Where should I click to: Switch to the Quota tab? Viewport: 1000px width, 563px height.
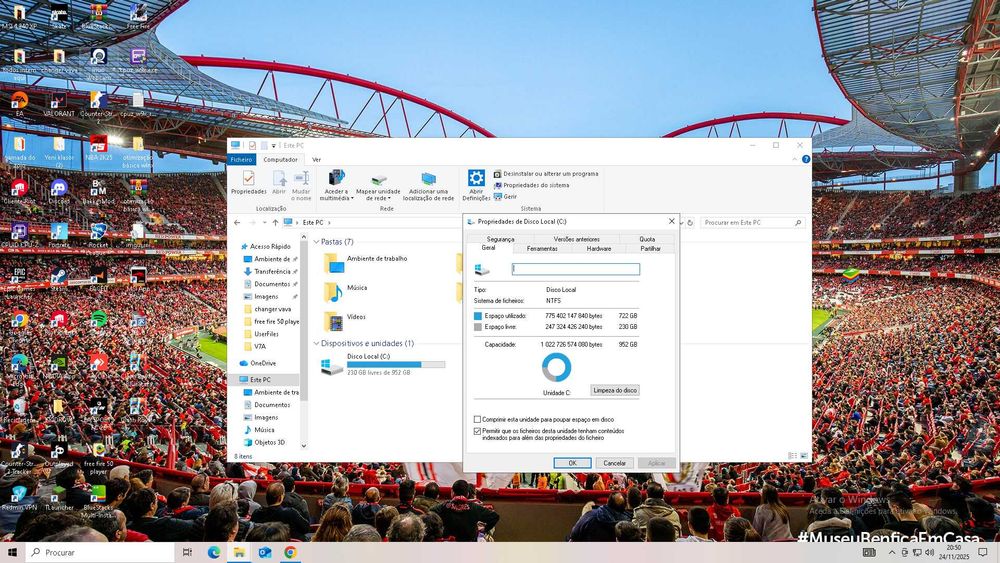pyautogui.click(x=647, y=239)
